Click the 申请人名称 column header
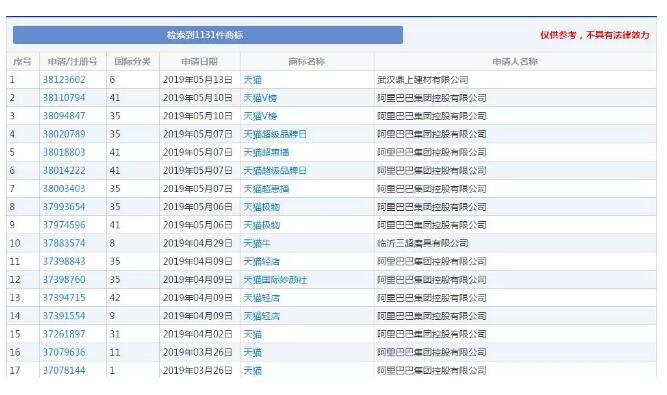 pyautogui.click(x=515, y=62)
